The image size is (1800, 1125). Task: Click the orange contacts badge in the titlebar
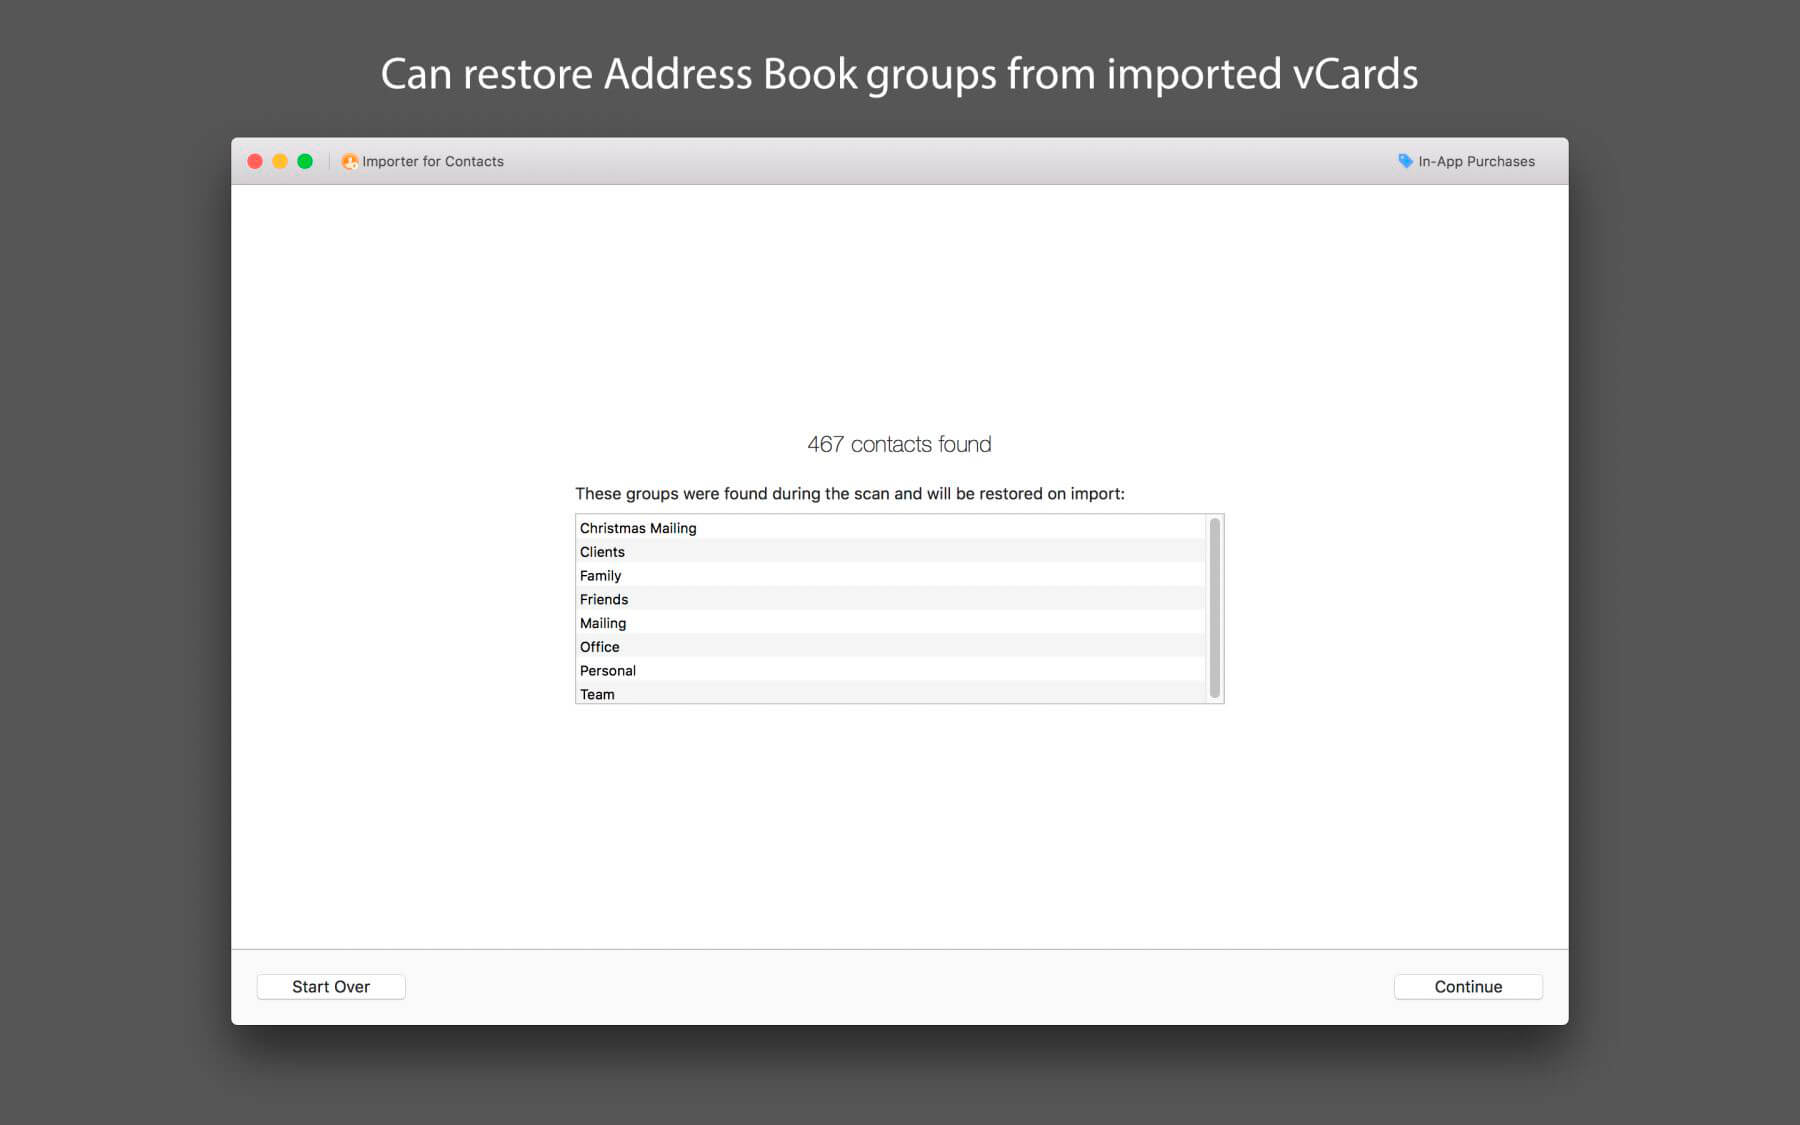point(350,161)
